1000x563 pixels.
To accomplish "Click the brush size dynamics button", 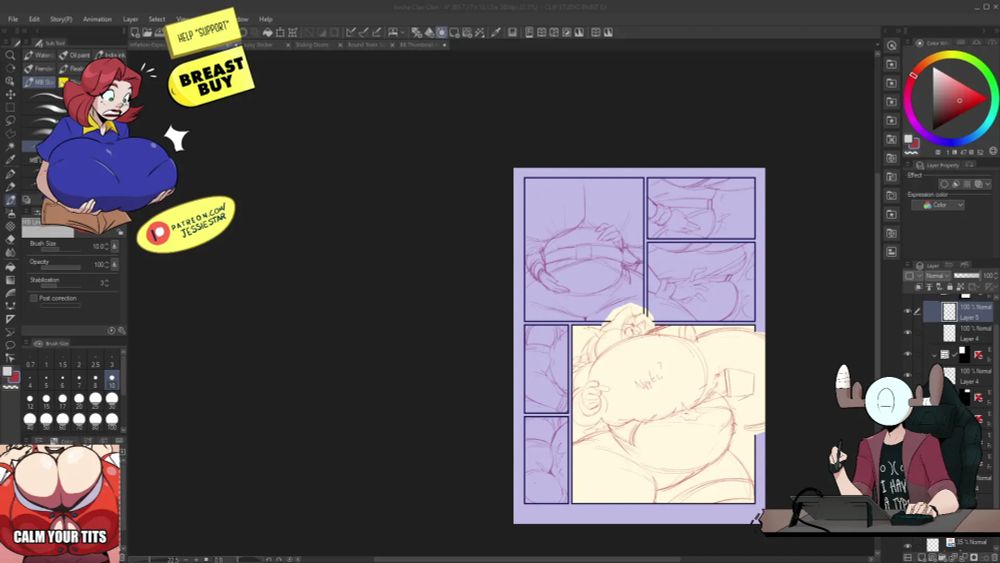I will pyautogui.click(x=115, y=246).
